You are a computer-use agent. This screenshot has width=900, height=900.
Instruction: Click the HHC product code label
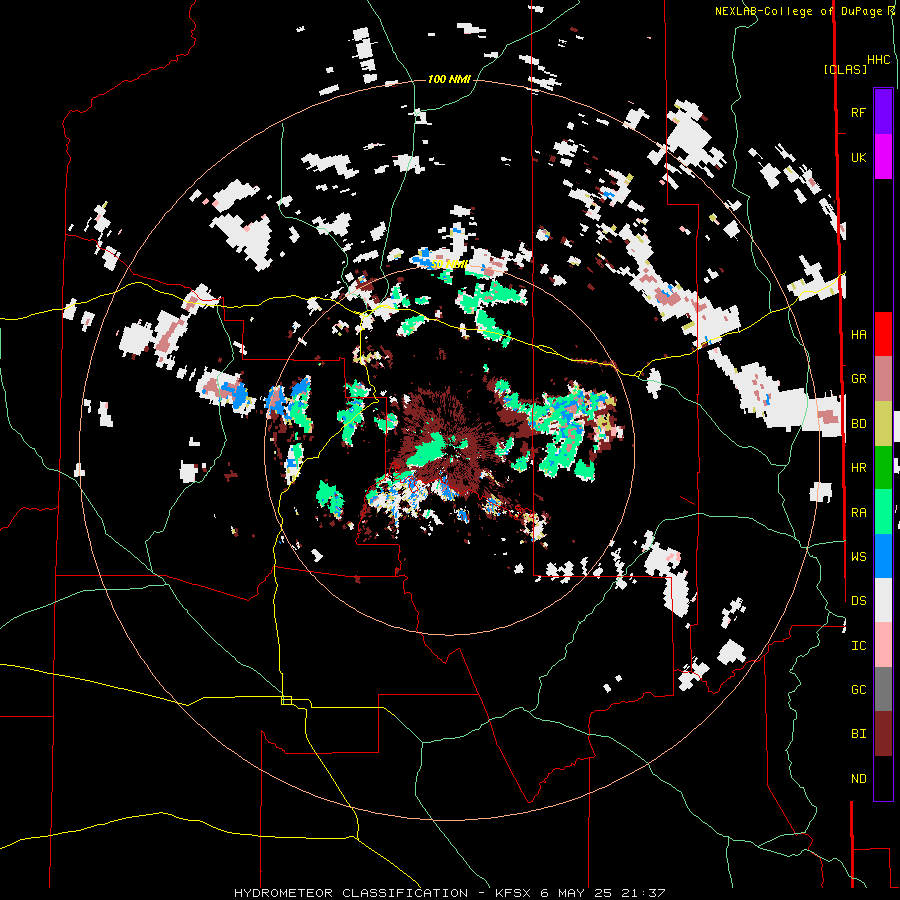coord(878,60)
